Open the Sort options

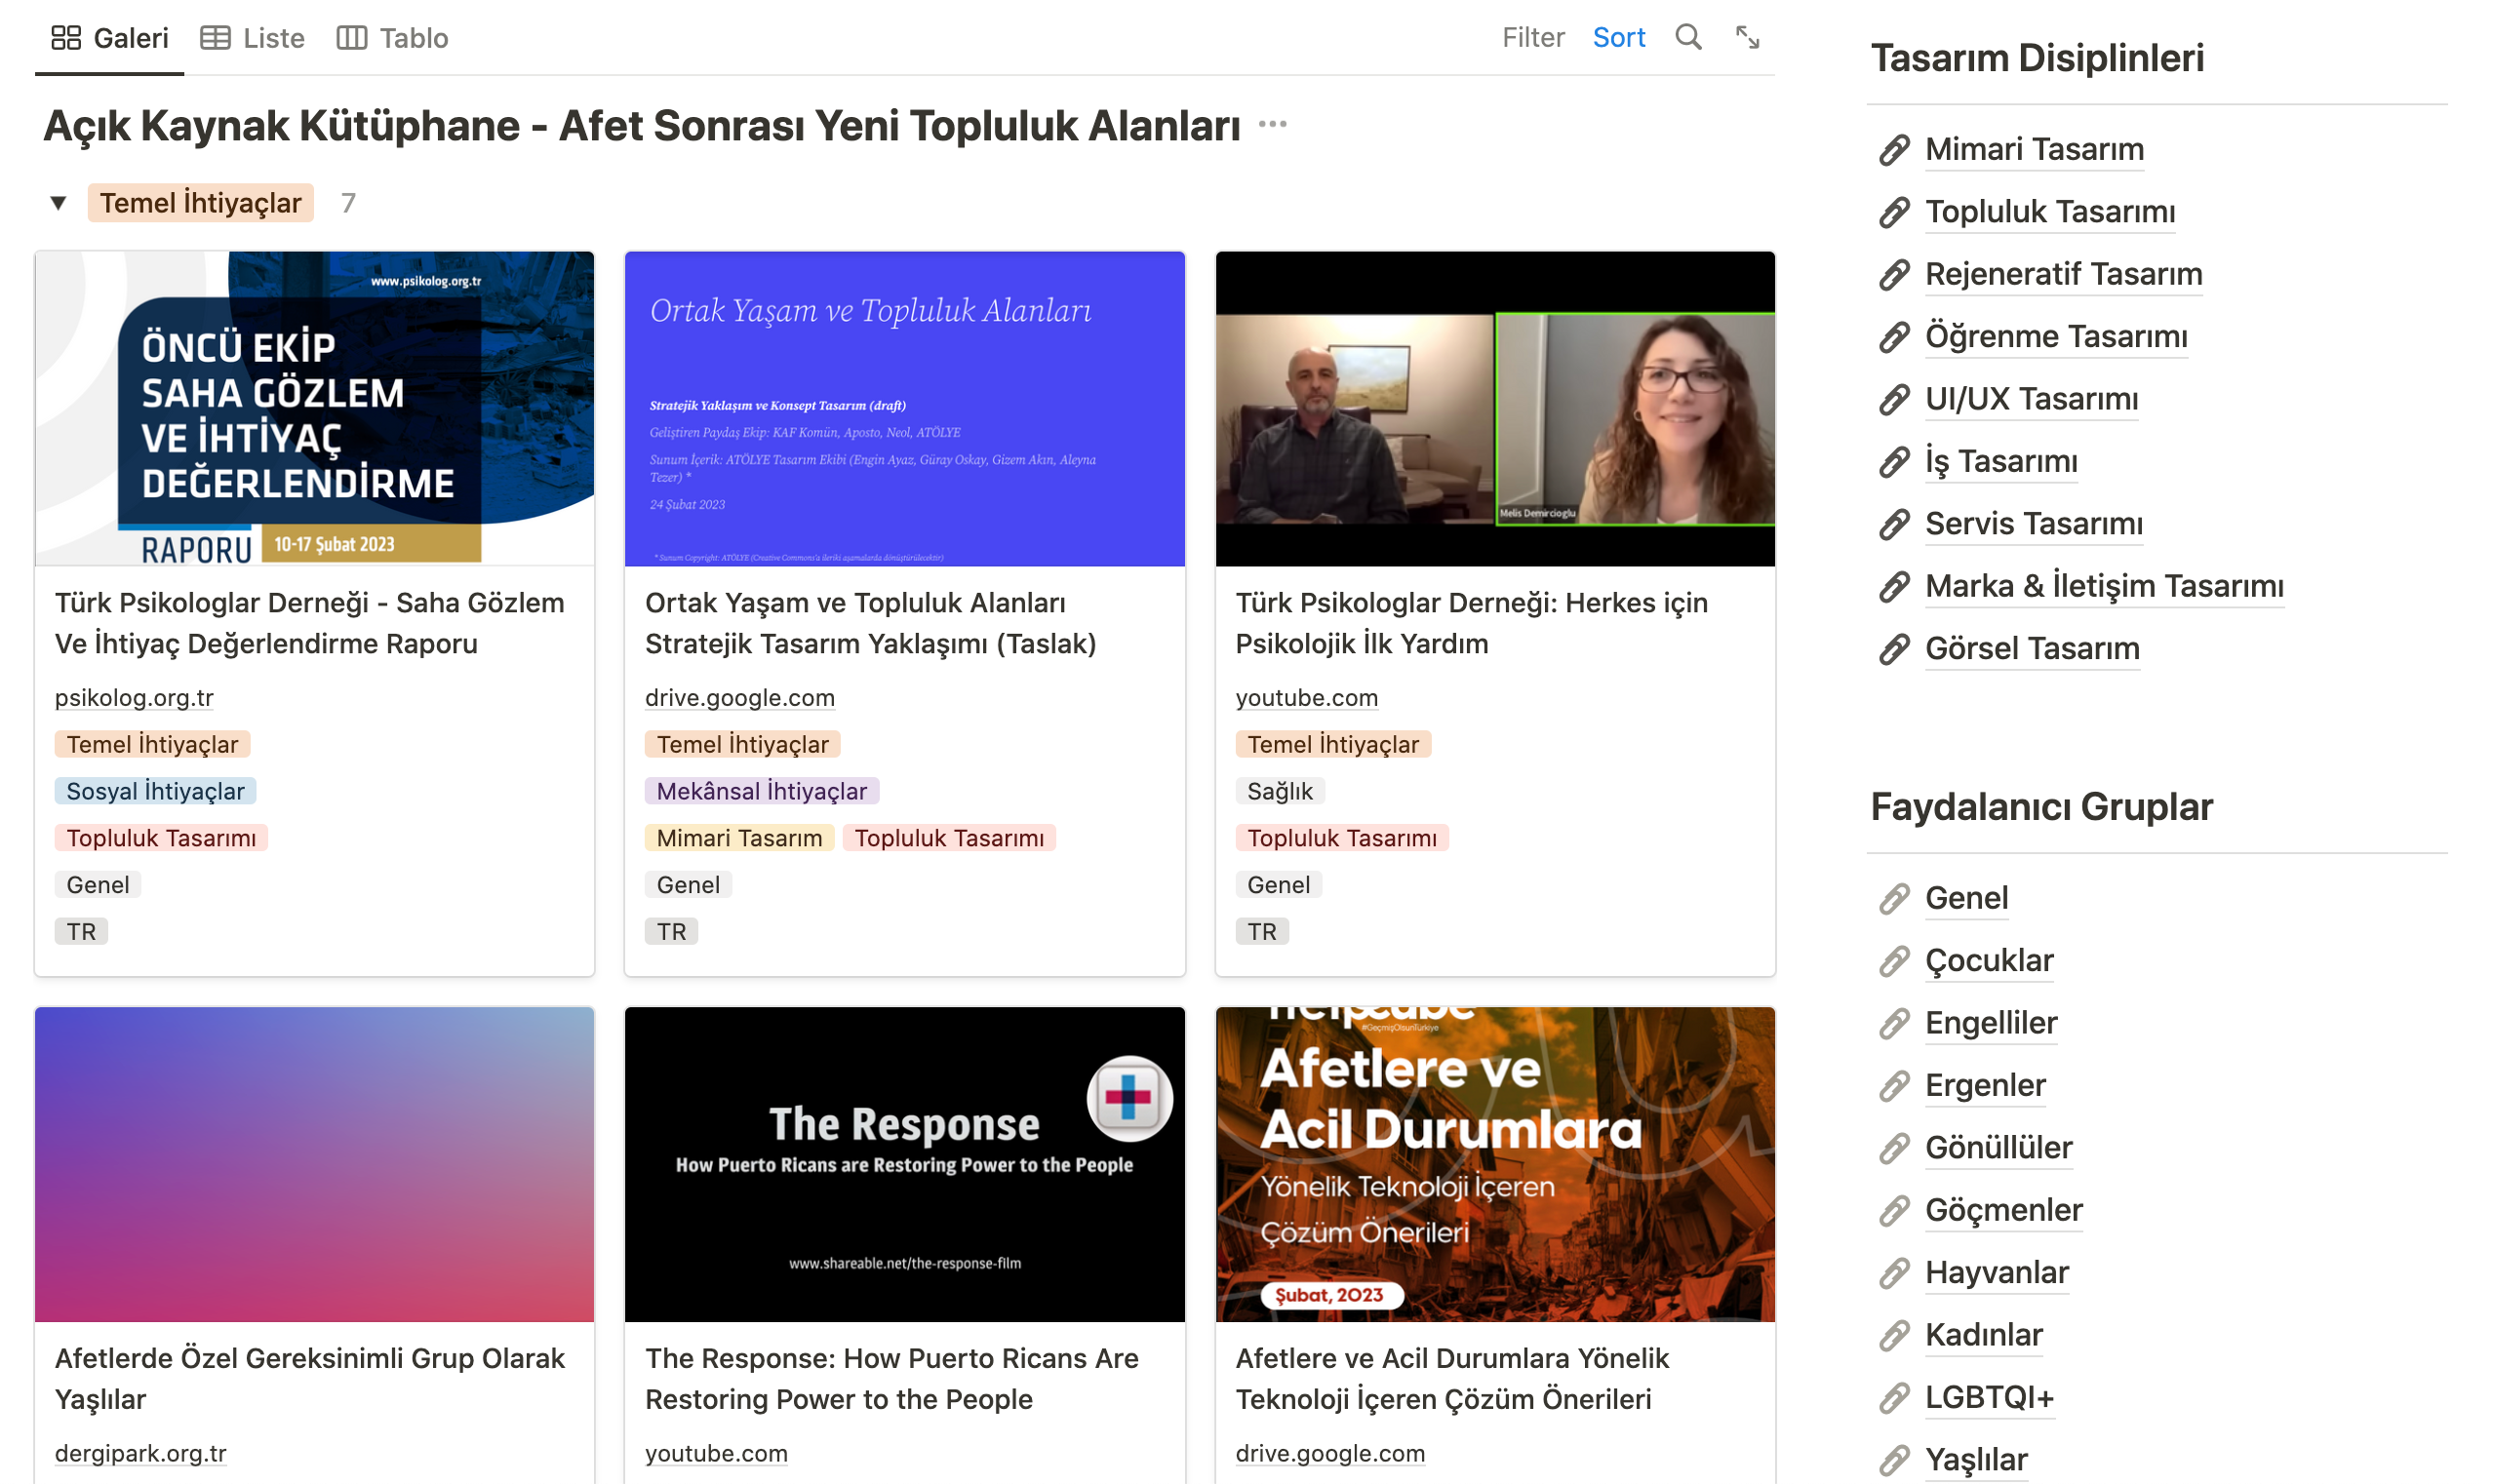click(x=1618, y=38)
